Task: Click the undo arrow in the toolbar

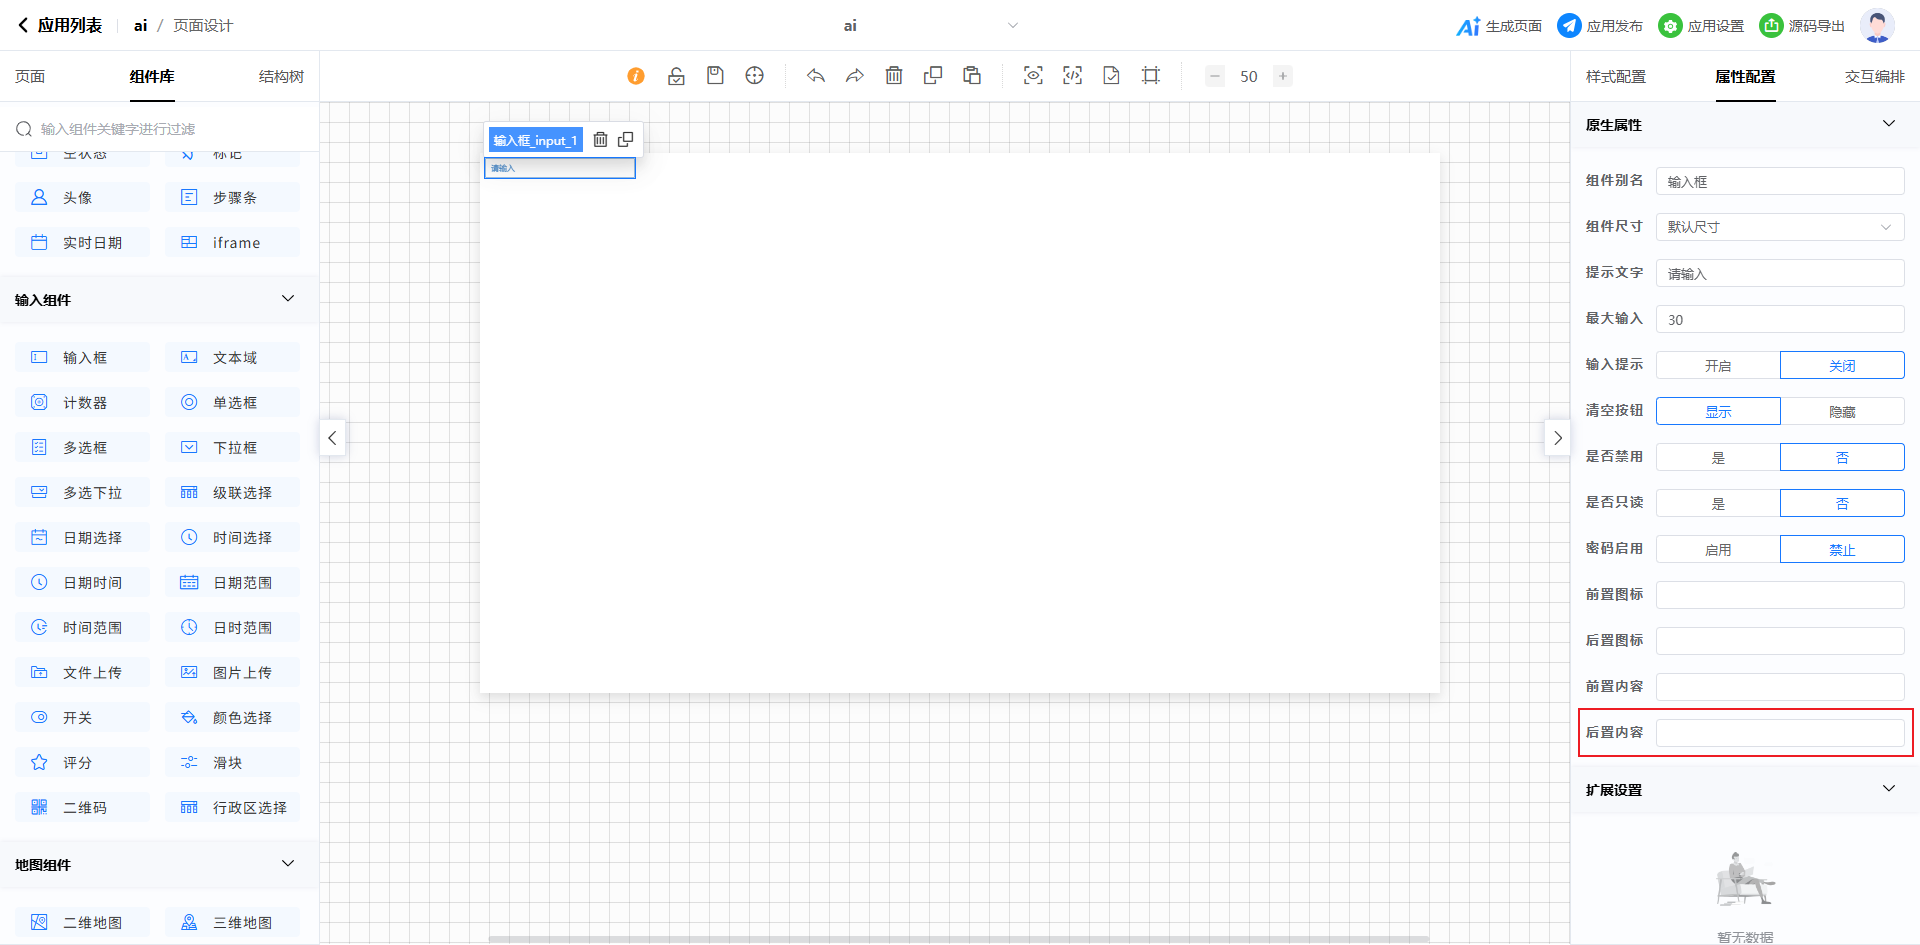Action: (x=816, y=76)
